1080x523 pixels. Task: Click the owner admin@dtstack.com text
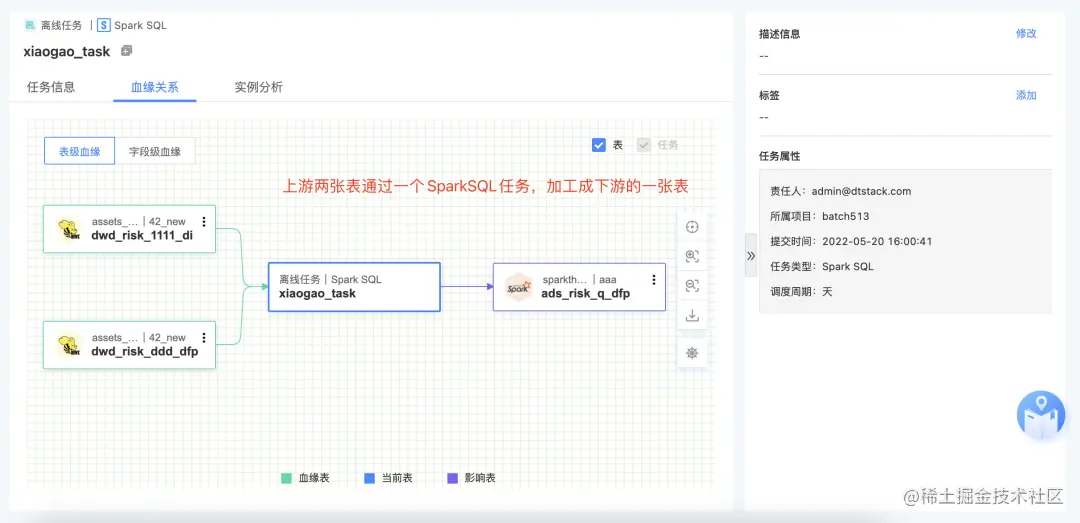click(861, 191)
